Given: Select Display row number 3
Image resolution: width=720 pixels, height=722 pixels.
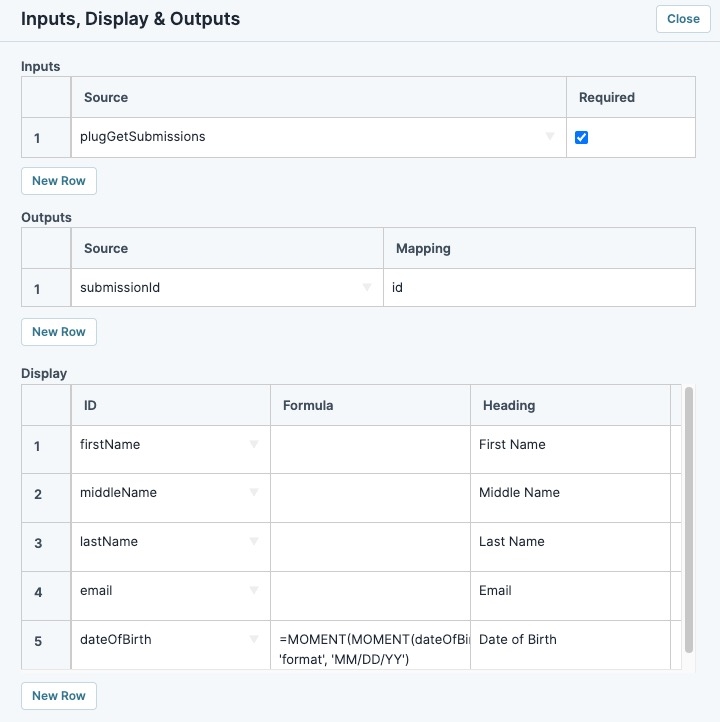Looking at the screenshot, I should click(x=46, y=547).
